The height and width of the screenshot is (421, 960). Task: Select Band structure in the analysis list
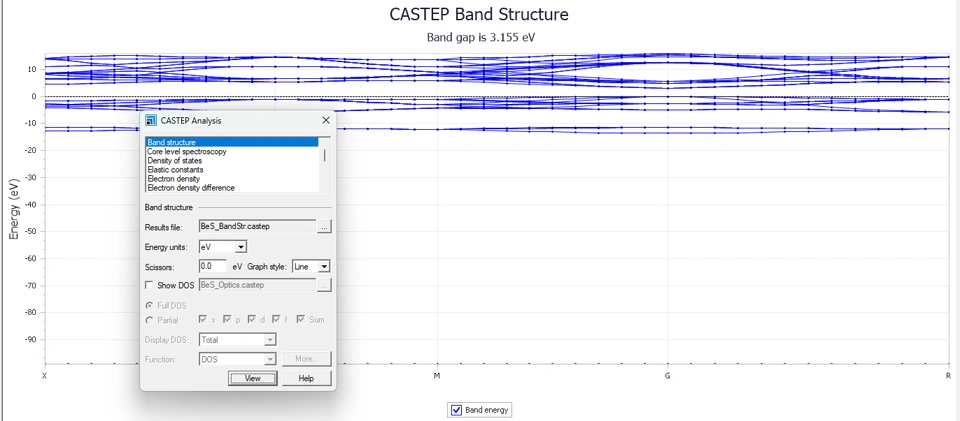click(x=171, y=143)
